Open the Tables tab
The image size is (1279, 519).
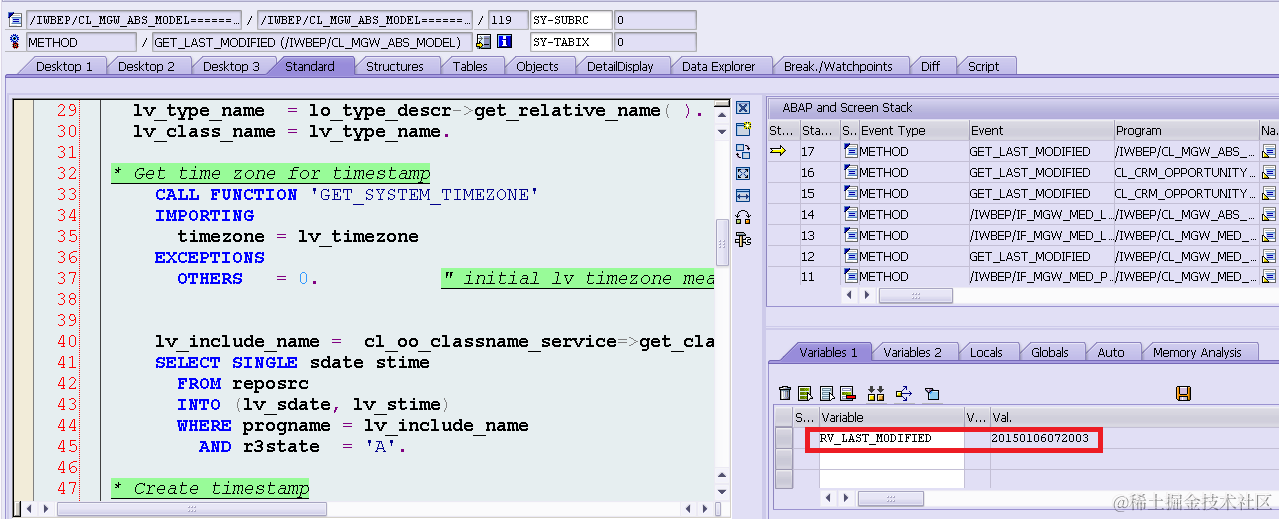[x=470, y=66]
